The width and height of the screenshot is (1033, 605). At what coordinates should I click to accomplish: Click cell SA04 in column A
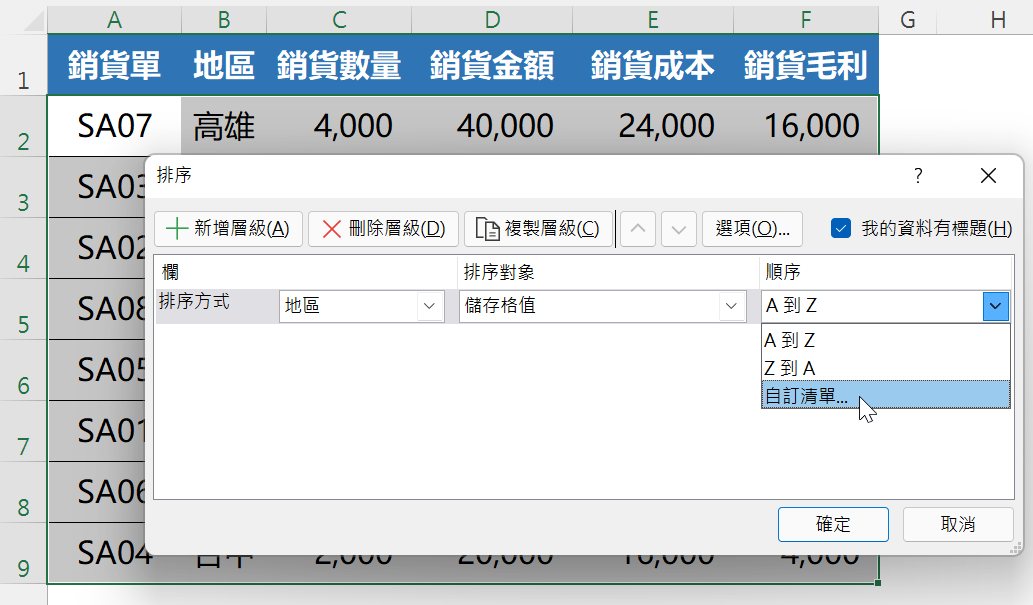pos(97,554)
